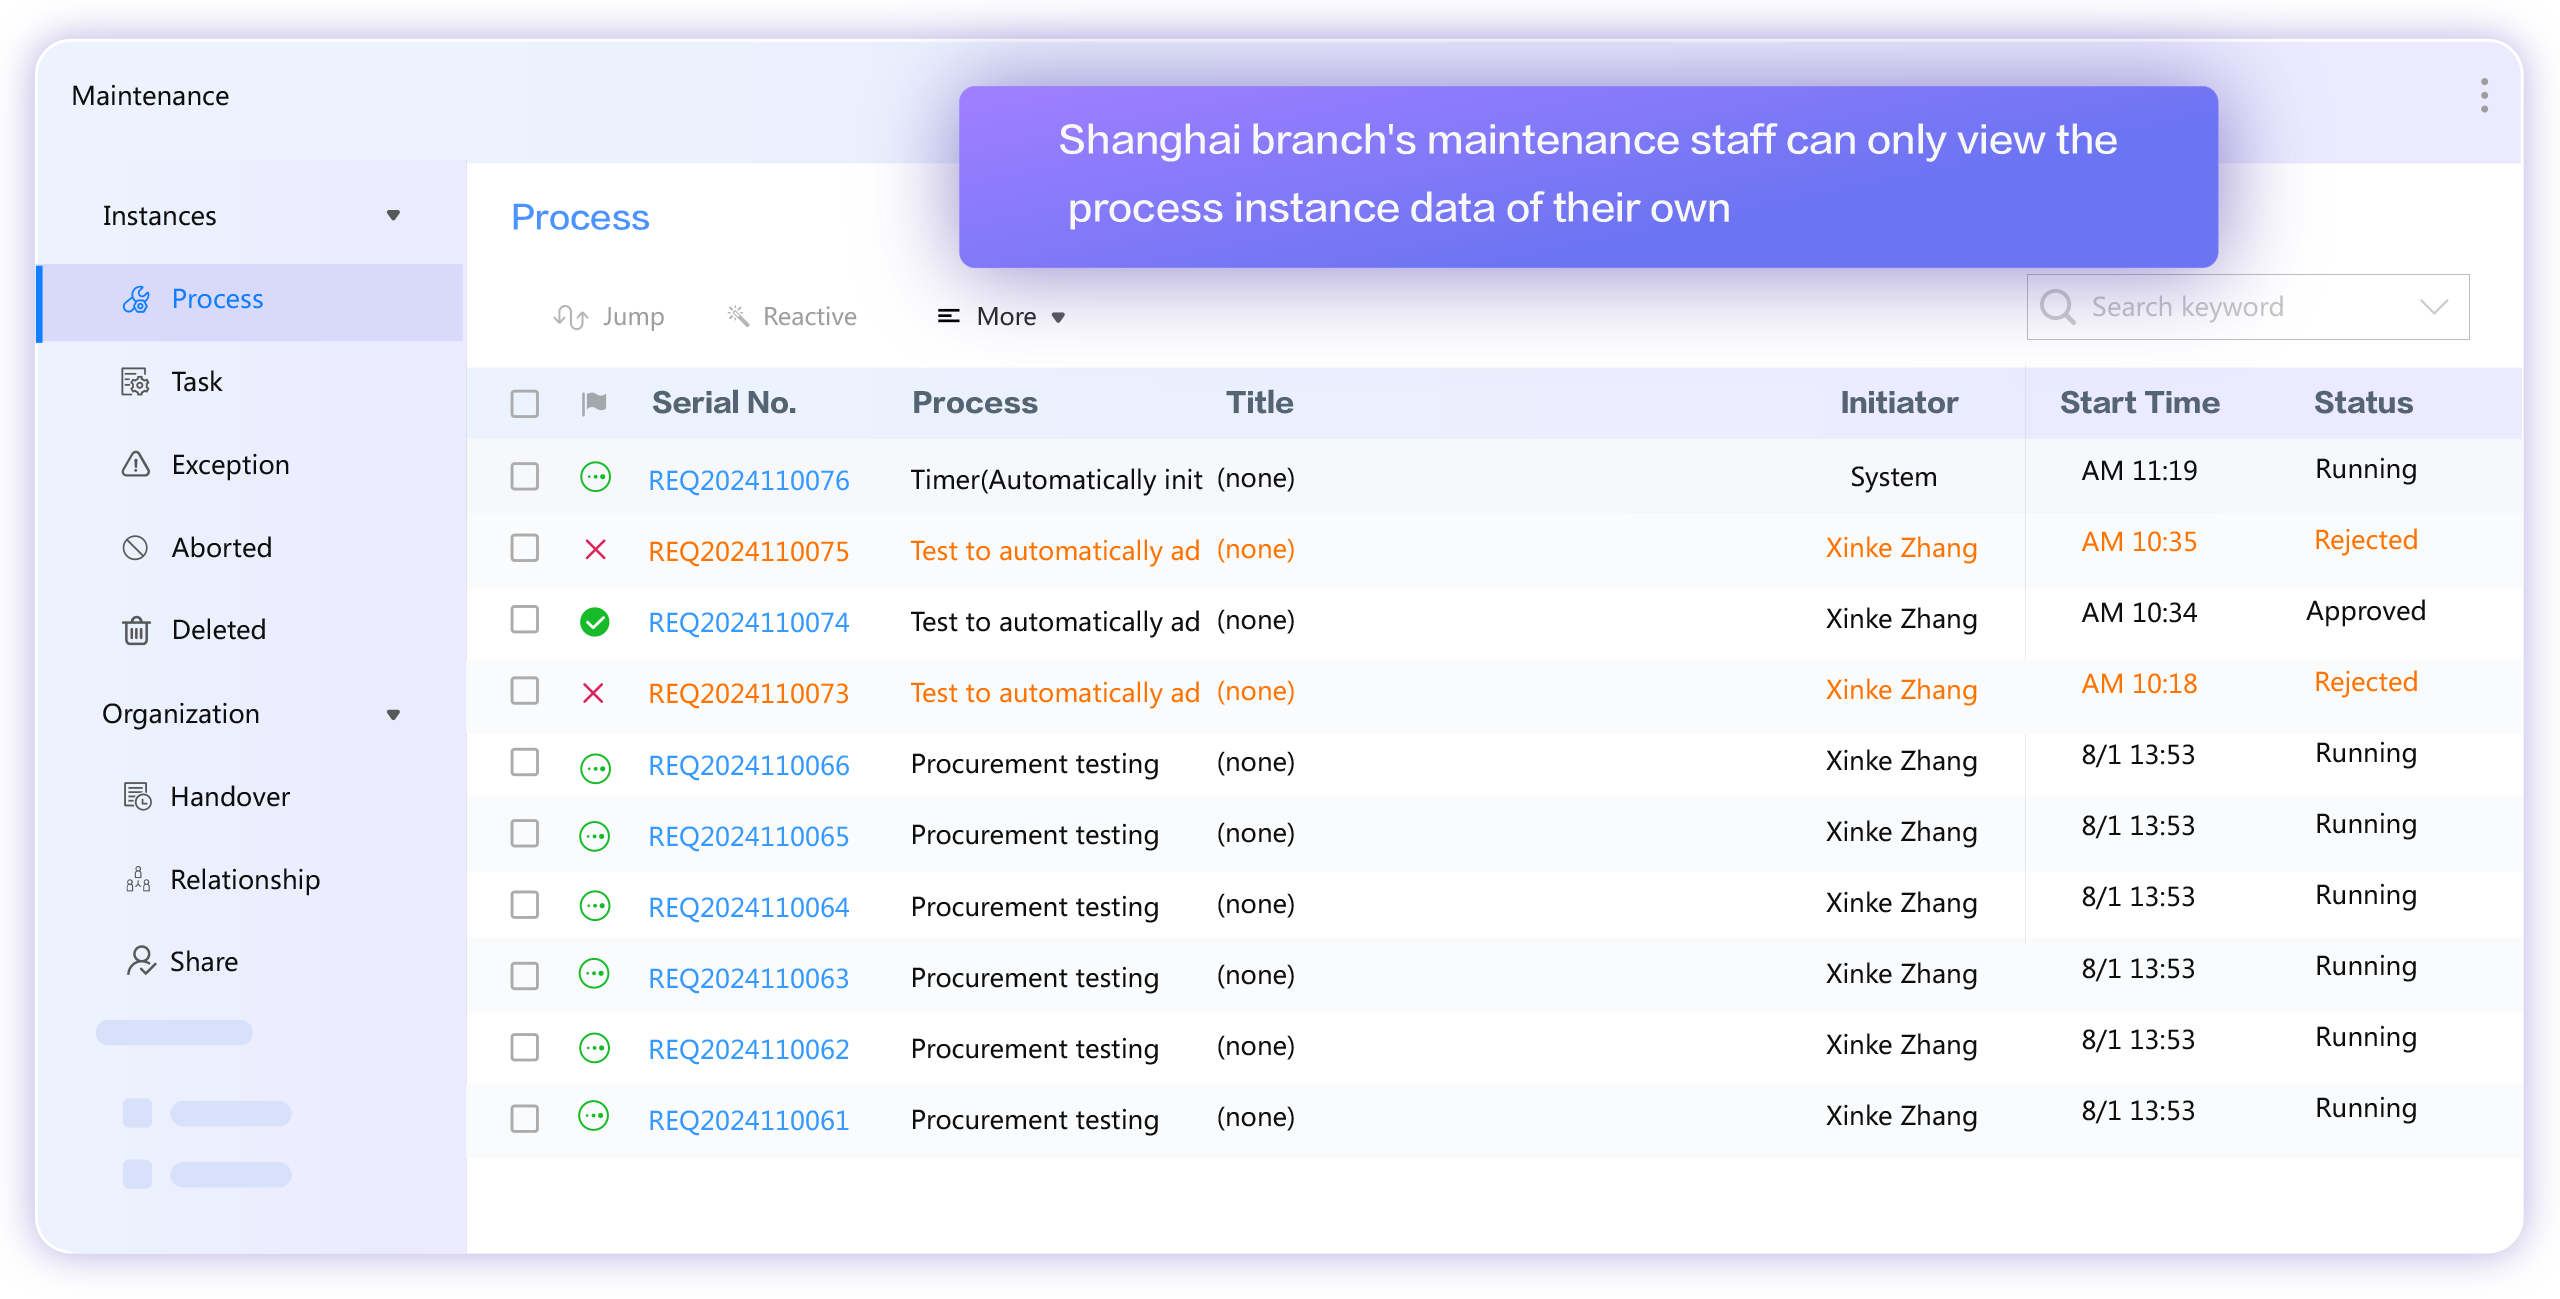Collapse the Instances section arrow
Image resolution: width=2560 pixels, height=1299 pixels.
click(393, 216)
